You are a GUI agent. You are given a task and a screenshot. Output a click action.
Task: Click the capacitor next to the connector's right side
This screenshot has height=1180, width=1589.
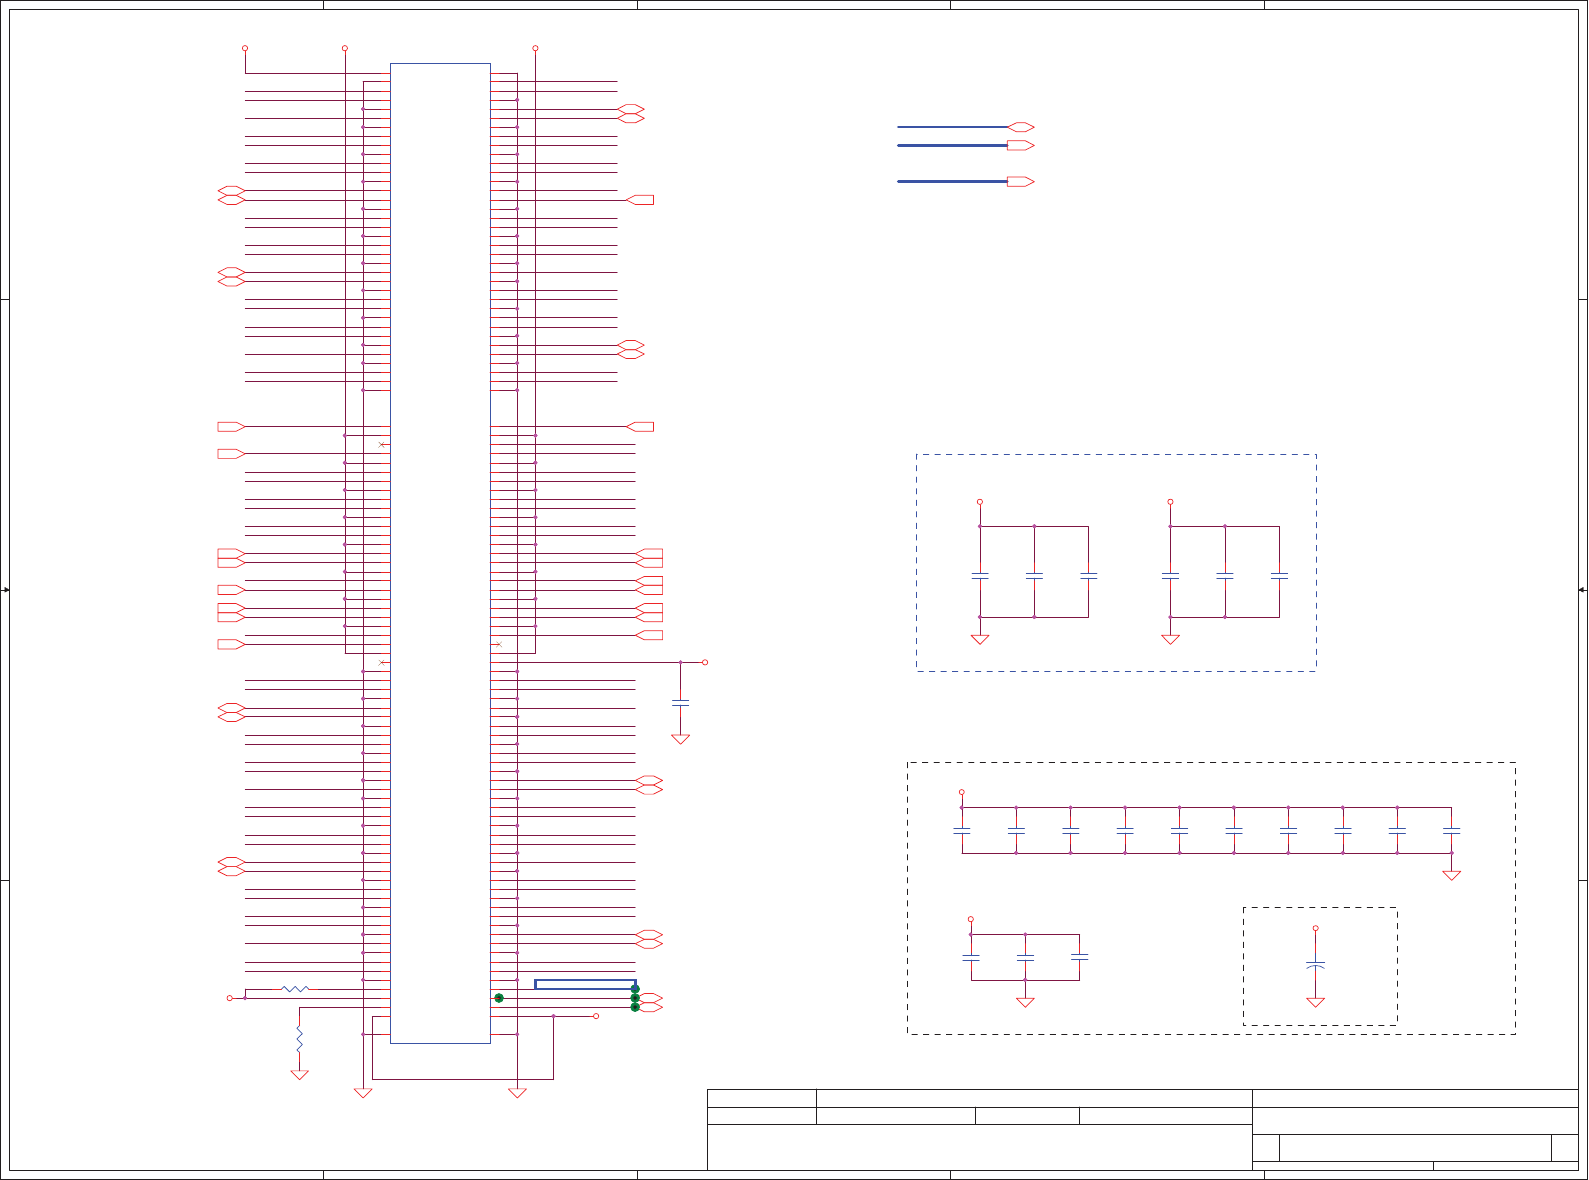pos(681,703)
